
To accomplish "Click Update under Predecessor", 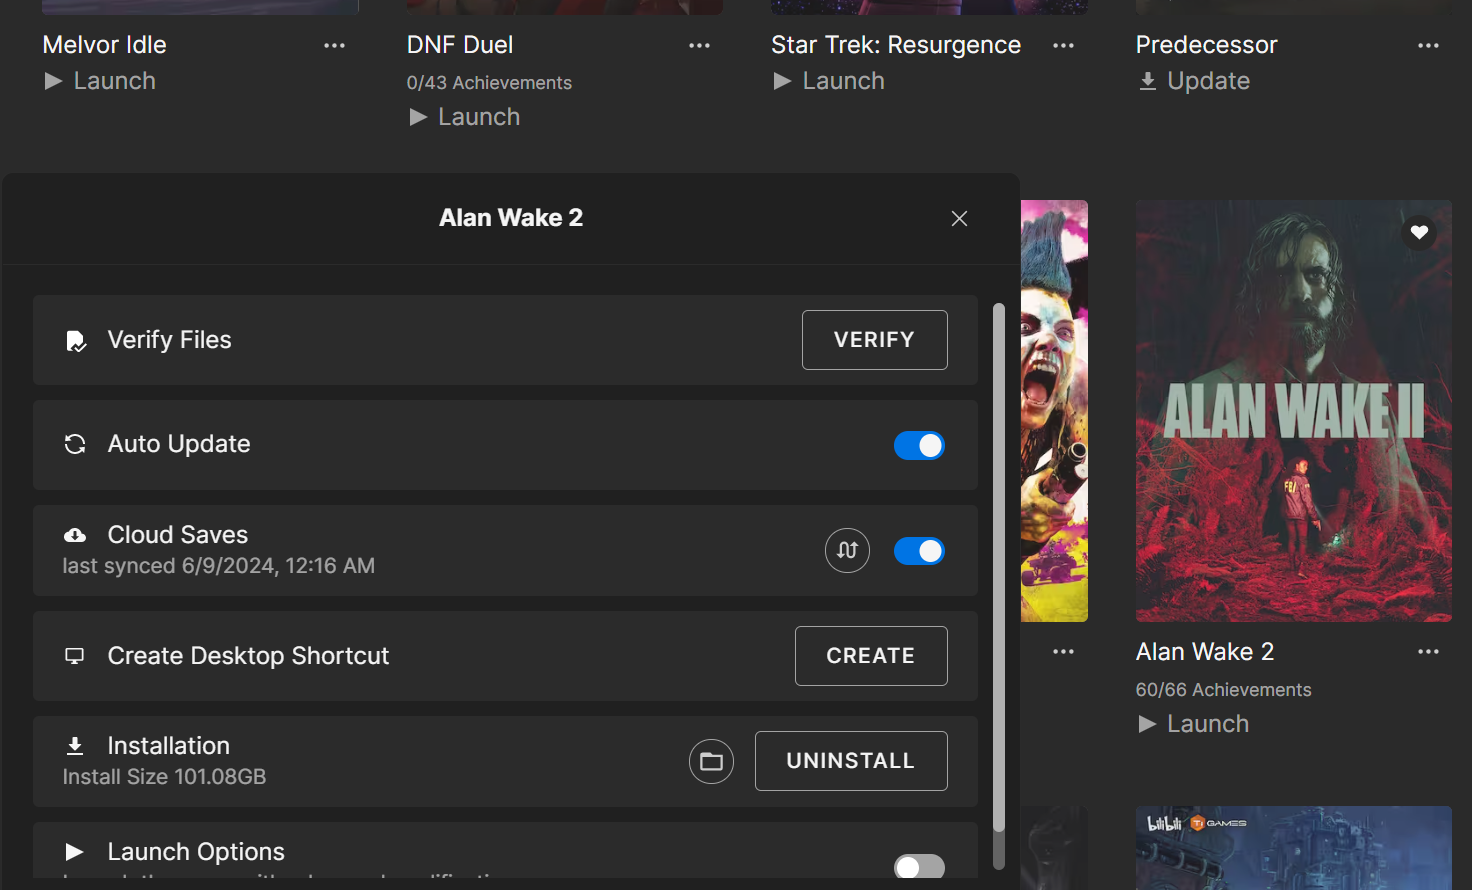I will click(1194, 81).
